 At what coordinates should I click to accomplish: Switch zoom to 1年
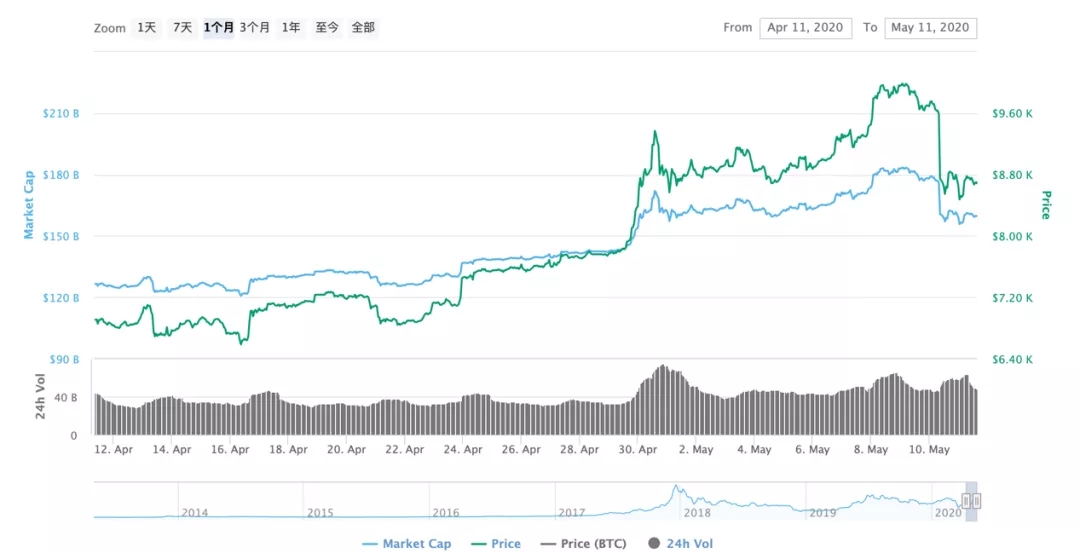(291, 28)
